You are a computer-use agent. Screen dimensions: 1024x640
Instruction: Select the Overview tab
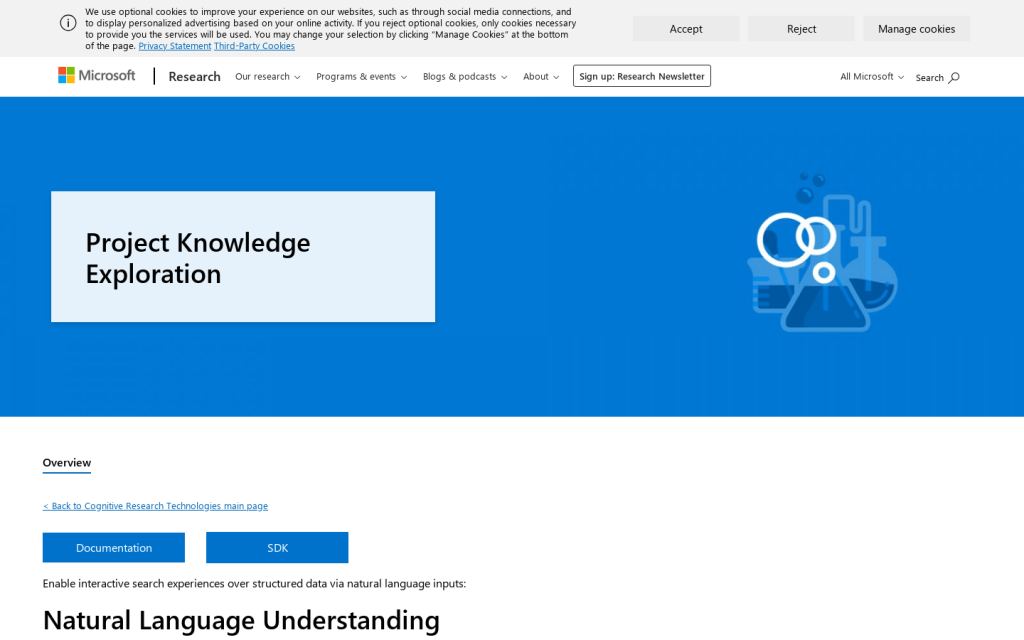67,463
